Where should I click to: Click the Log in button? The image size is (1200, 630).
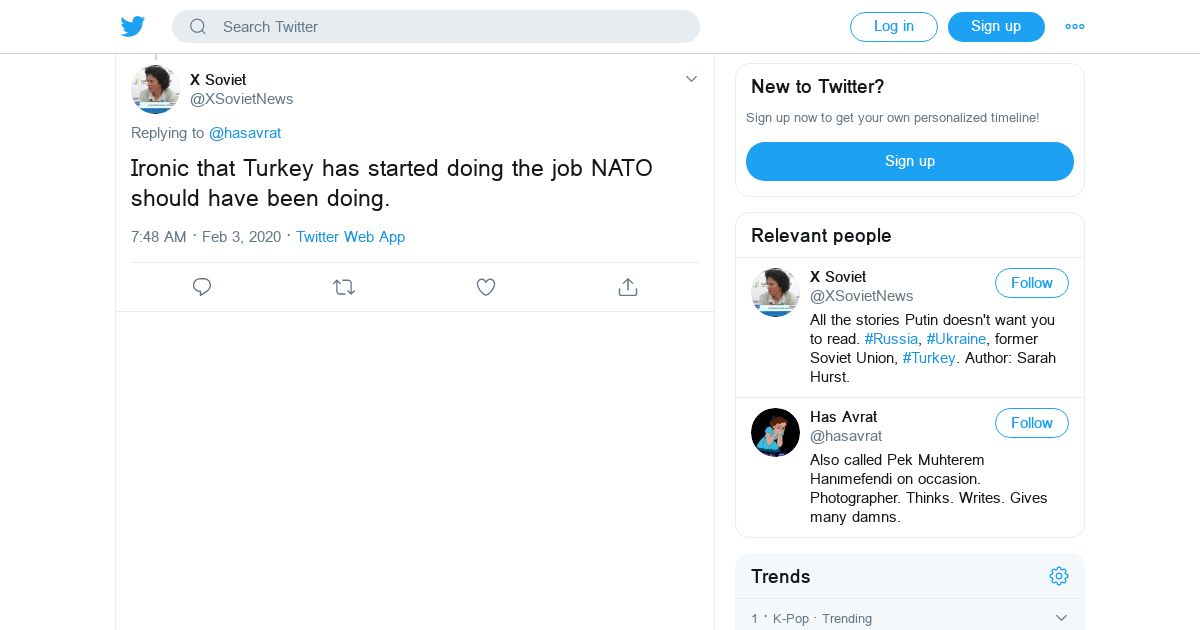[x=893, y=27]
